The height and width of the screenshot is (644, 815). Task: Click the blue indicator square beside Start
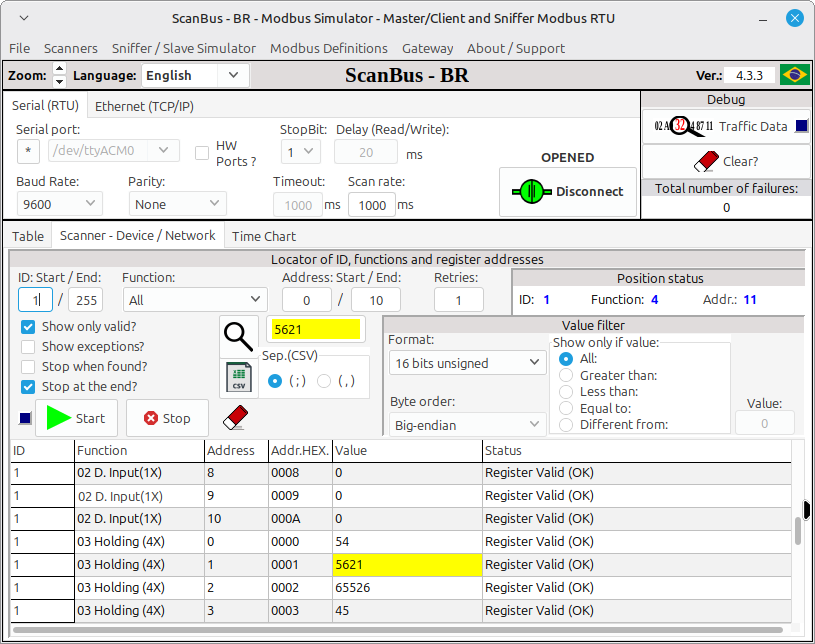point(25,418)
